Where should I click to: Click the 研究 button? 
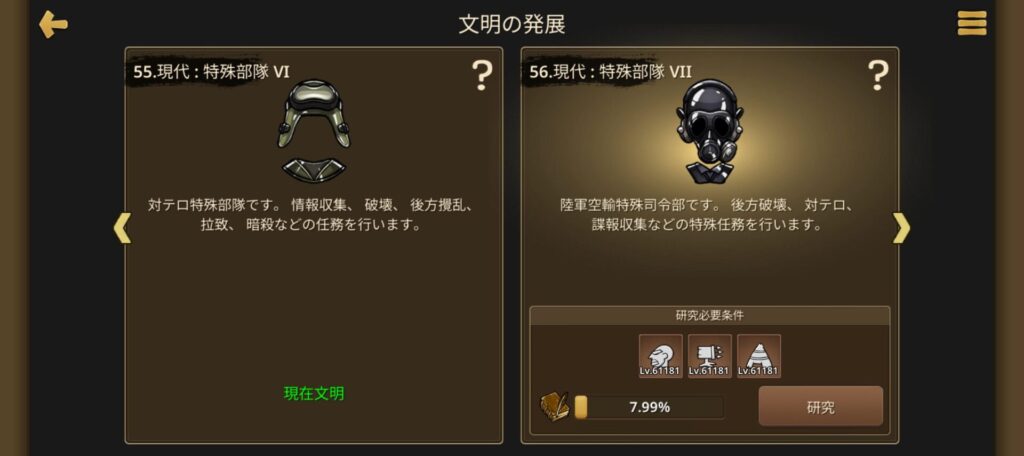click(x=820, y=406)
